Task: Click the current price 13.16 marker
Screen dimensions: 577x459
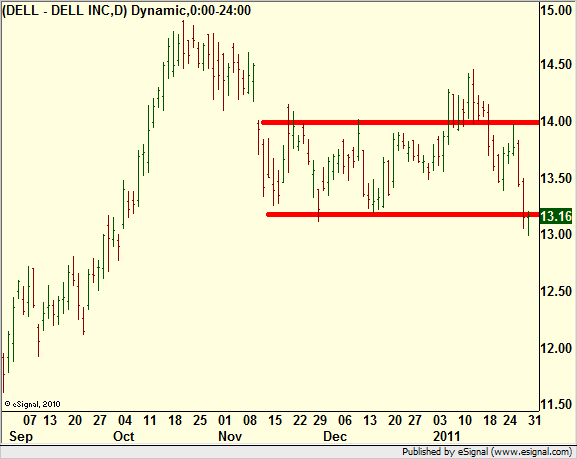Action: tap(556, 216)
